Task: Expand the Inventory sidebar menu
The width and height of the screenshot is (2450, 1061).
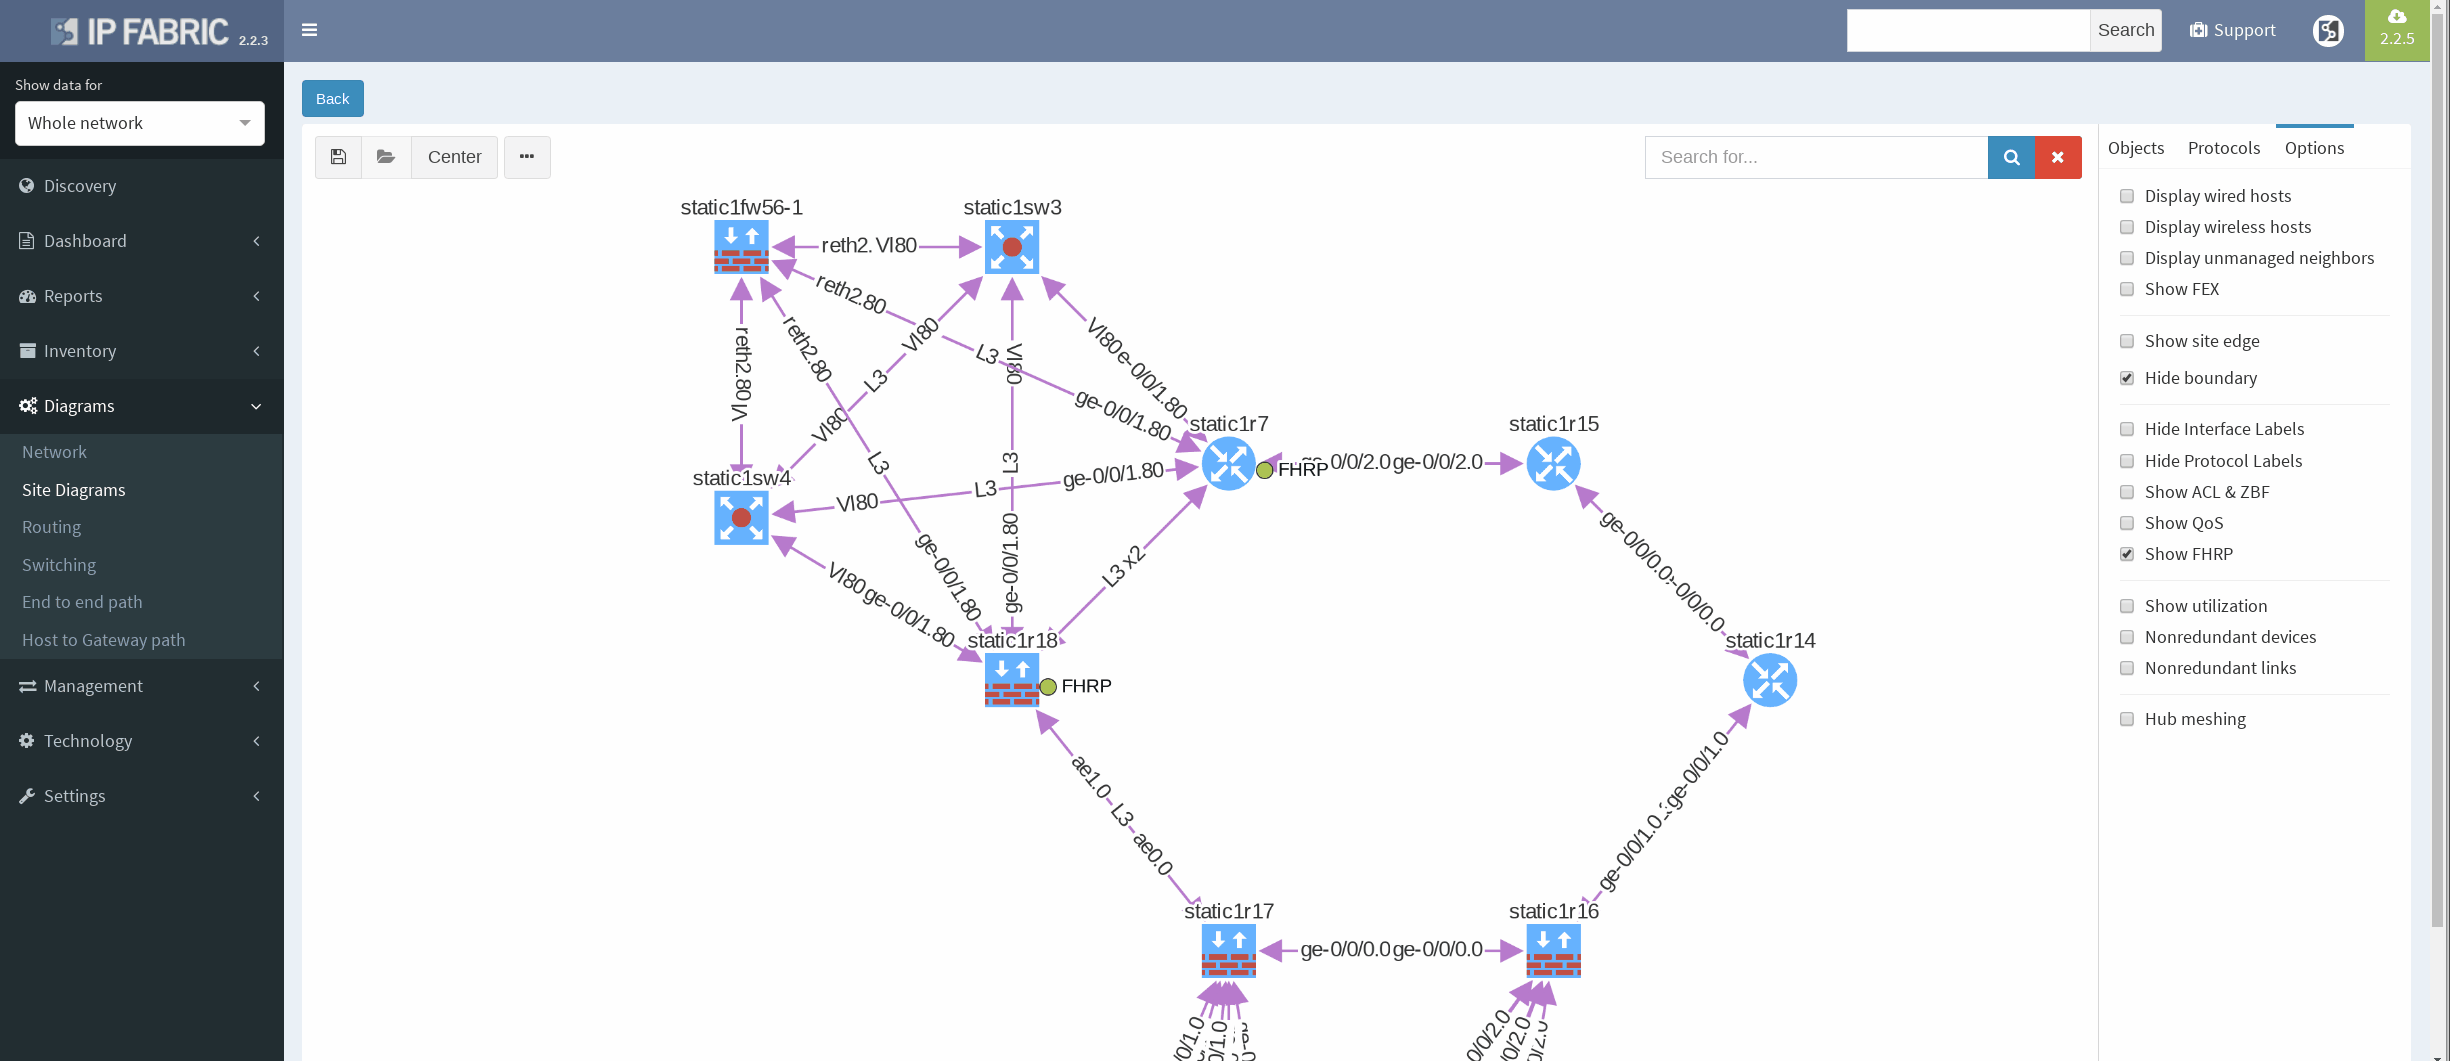Action: 140,351
